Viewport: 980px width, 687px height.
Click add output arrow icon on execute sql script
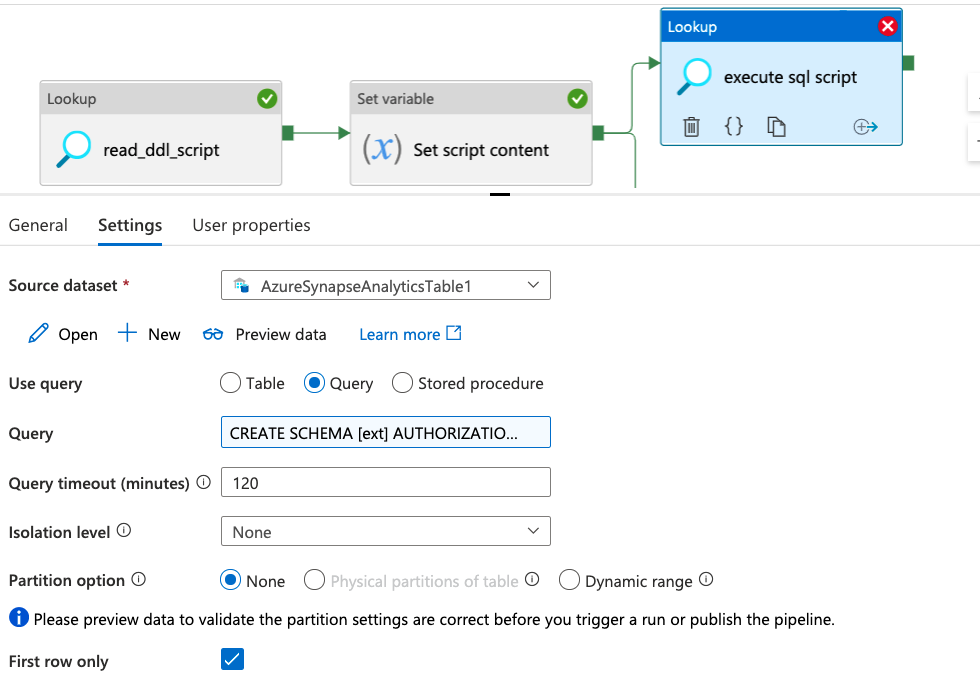pyautogui.click(x=866, y=127)
